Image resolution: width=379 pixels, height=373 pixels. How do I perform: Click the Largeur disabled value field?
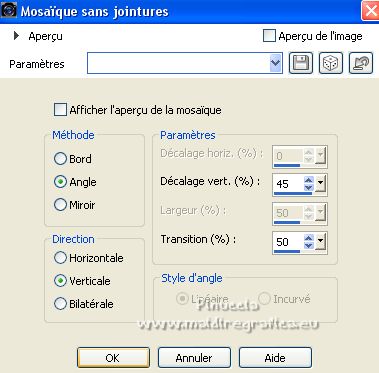point(289,212)
